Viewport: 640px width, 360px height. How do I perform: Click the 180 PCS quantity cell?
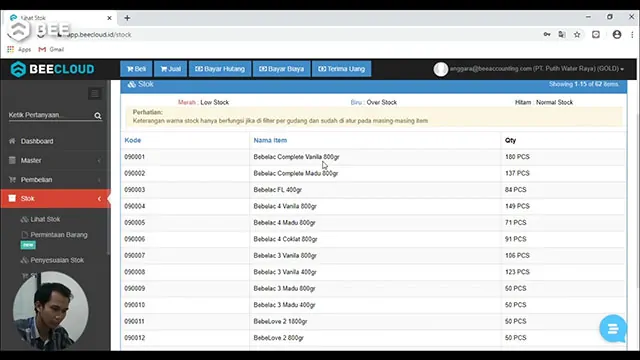point(517,157)
